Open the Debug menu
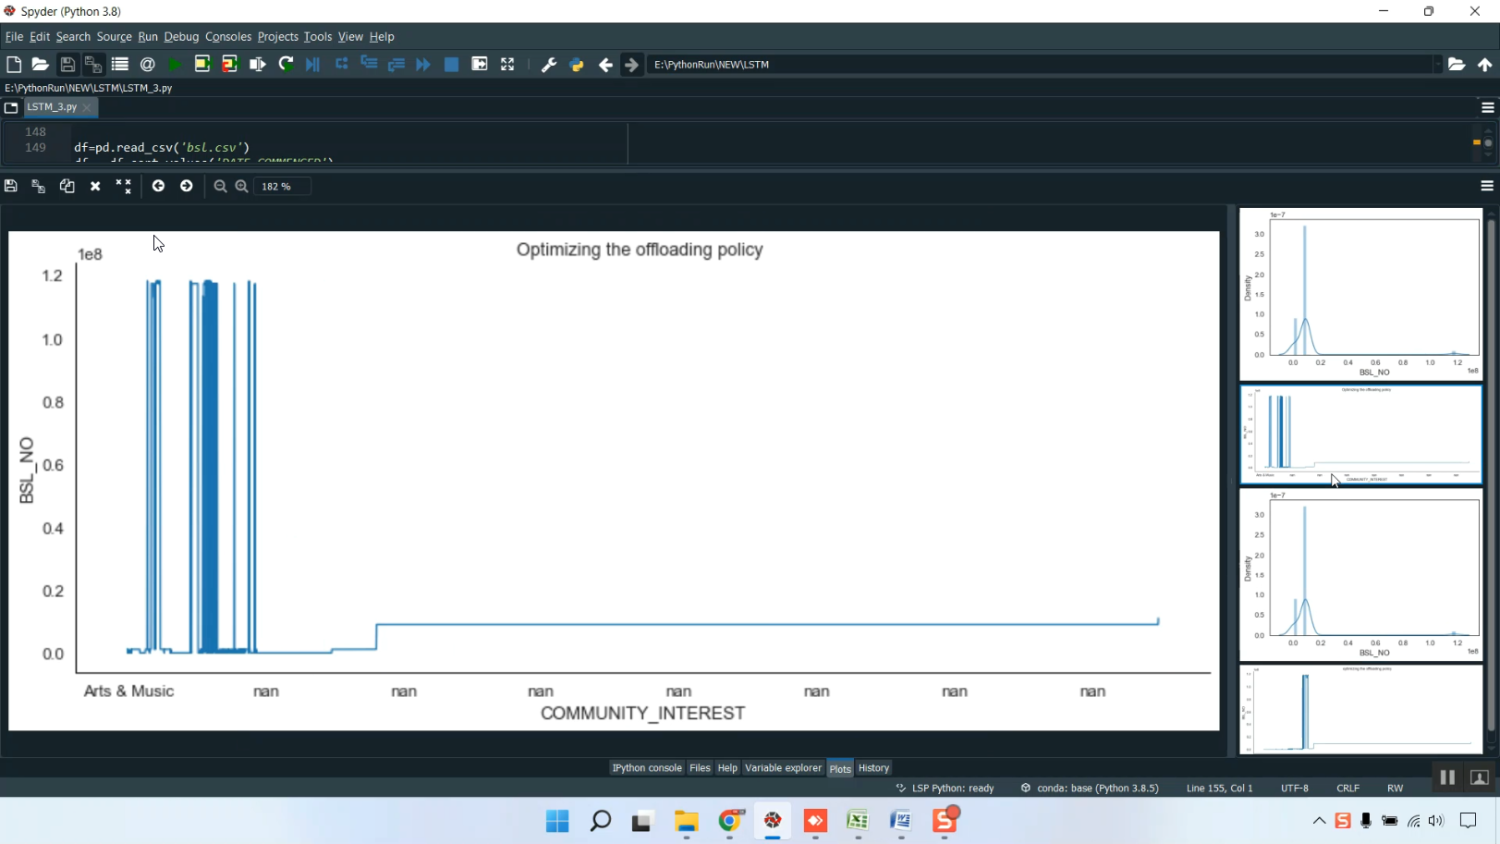The height and width of the screenshot is (844, 1500). pos(181,36)
